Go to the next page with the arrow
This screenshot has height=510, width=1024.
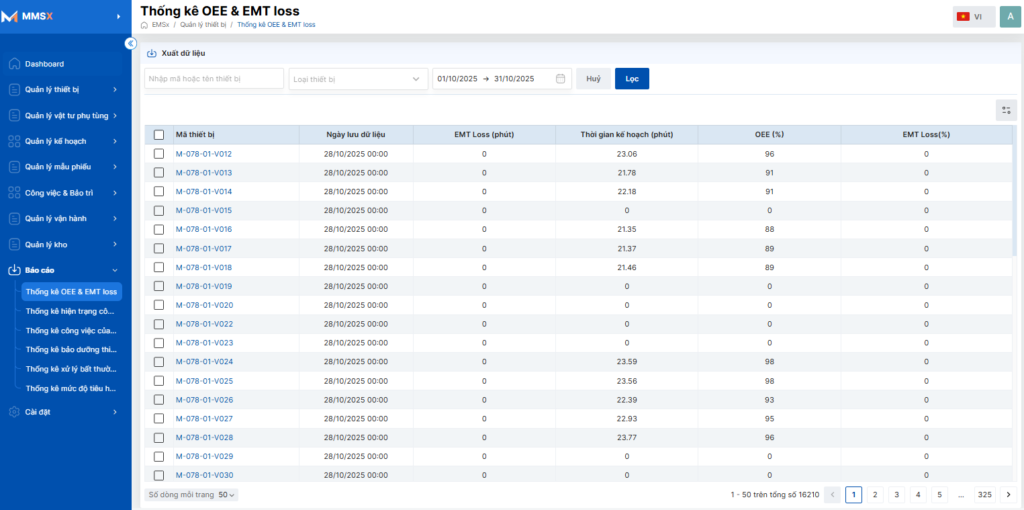click(x=1009, y=495)
